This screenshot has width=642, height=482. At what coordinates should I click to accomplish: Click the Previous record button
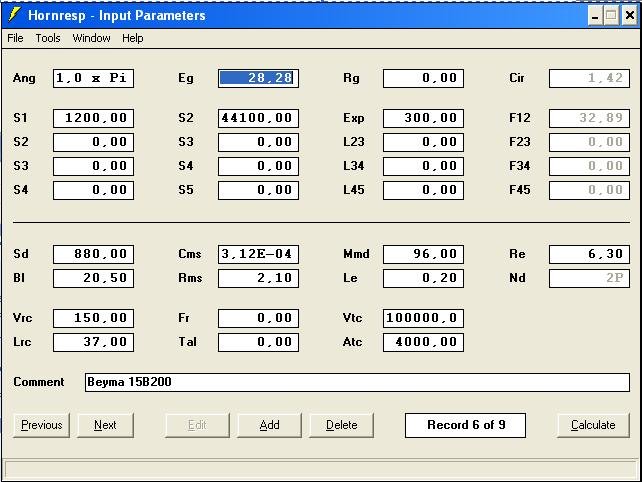[x=41, y=425]
